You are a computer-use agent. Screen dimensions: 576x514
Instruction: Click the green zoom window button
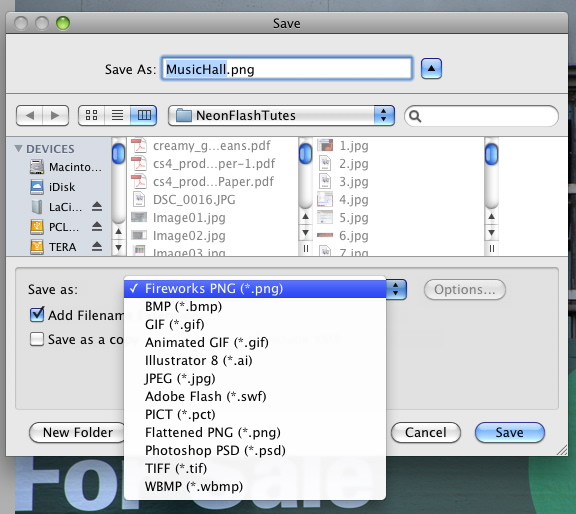63,23
